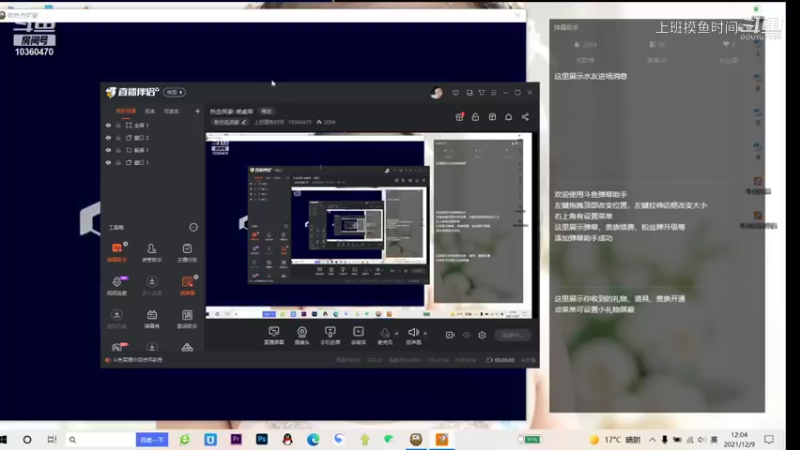
Task: Click the 修改 button beside title
Action: (x=267, y=111)
